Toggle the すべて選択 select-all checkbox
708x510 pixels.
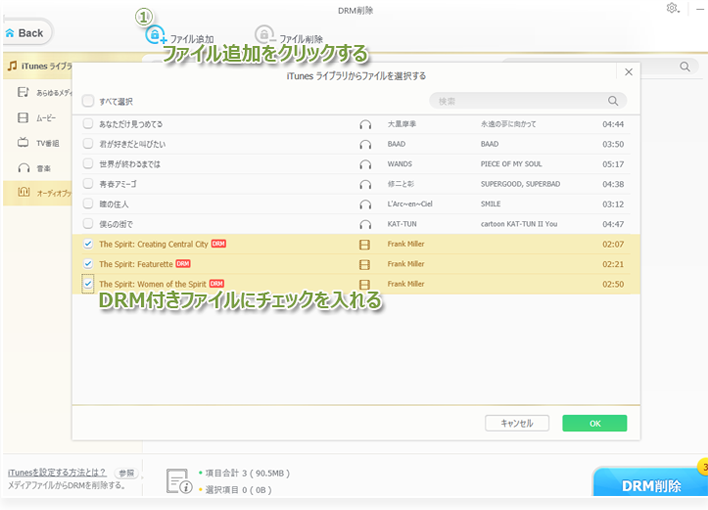pos(88,101)
